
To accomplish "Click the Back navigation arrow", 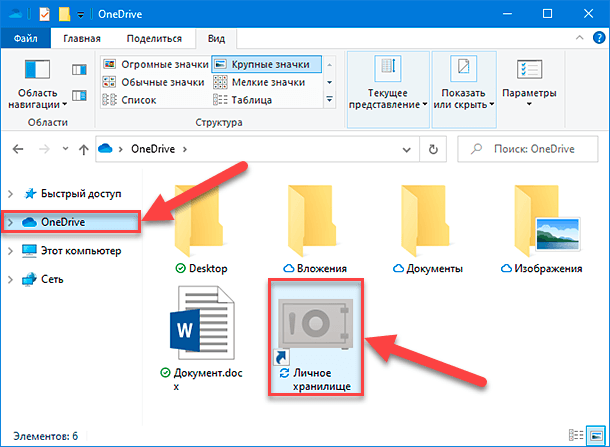I will pyautogui.click(x=18, y=149).
